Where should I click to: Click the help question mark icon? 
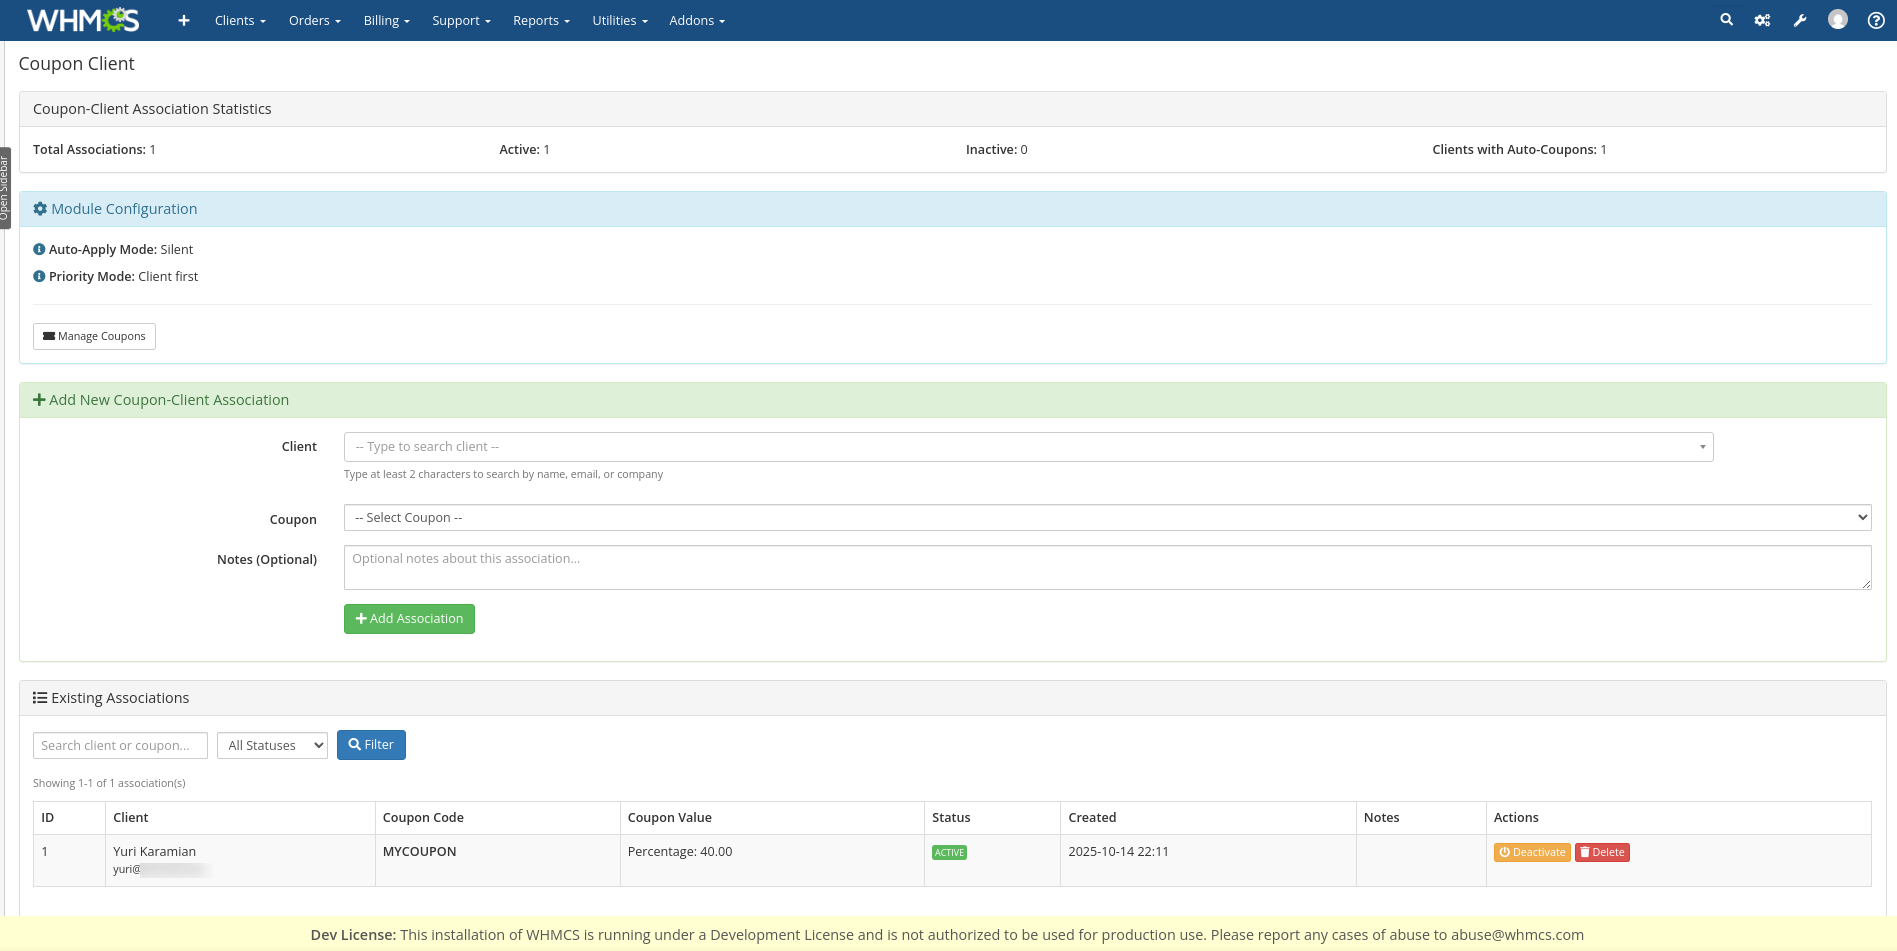(1876, 20)
